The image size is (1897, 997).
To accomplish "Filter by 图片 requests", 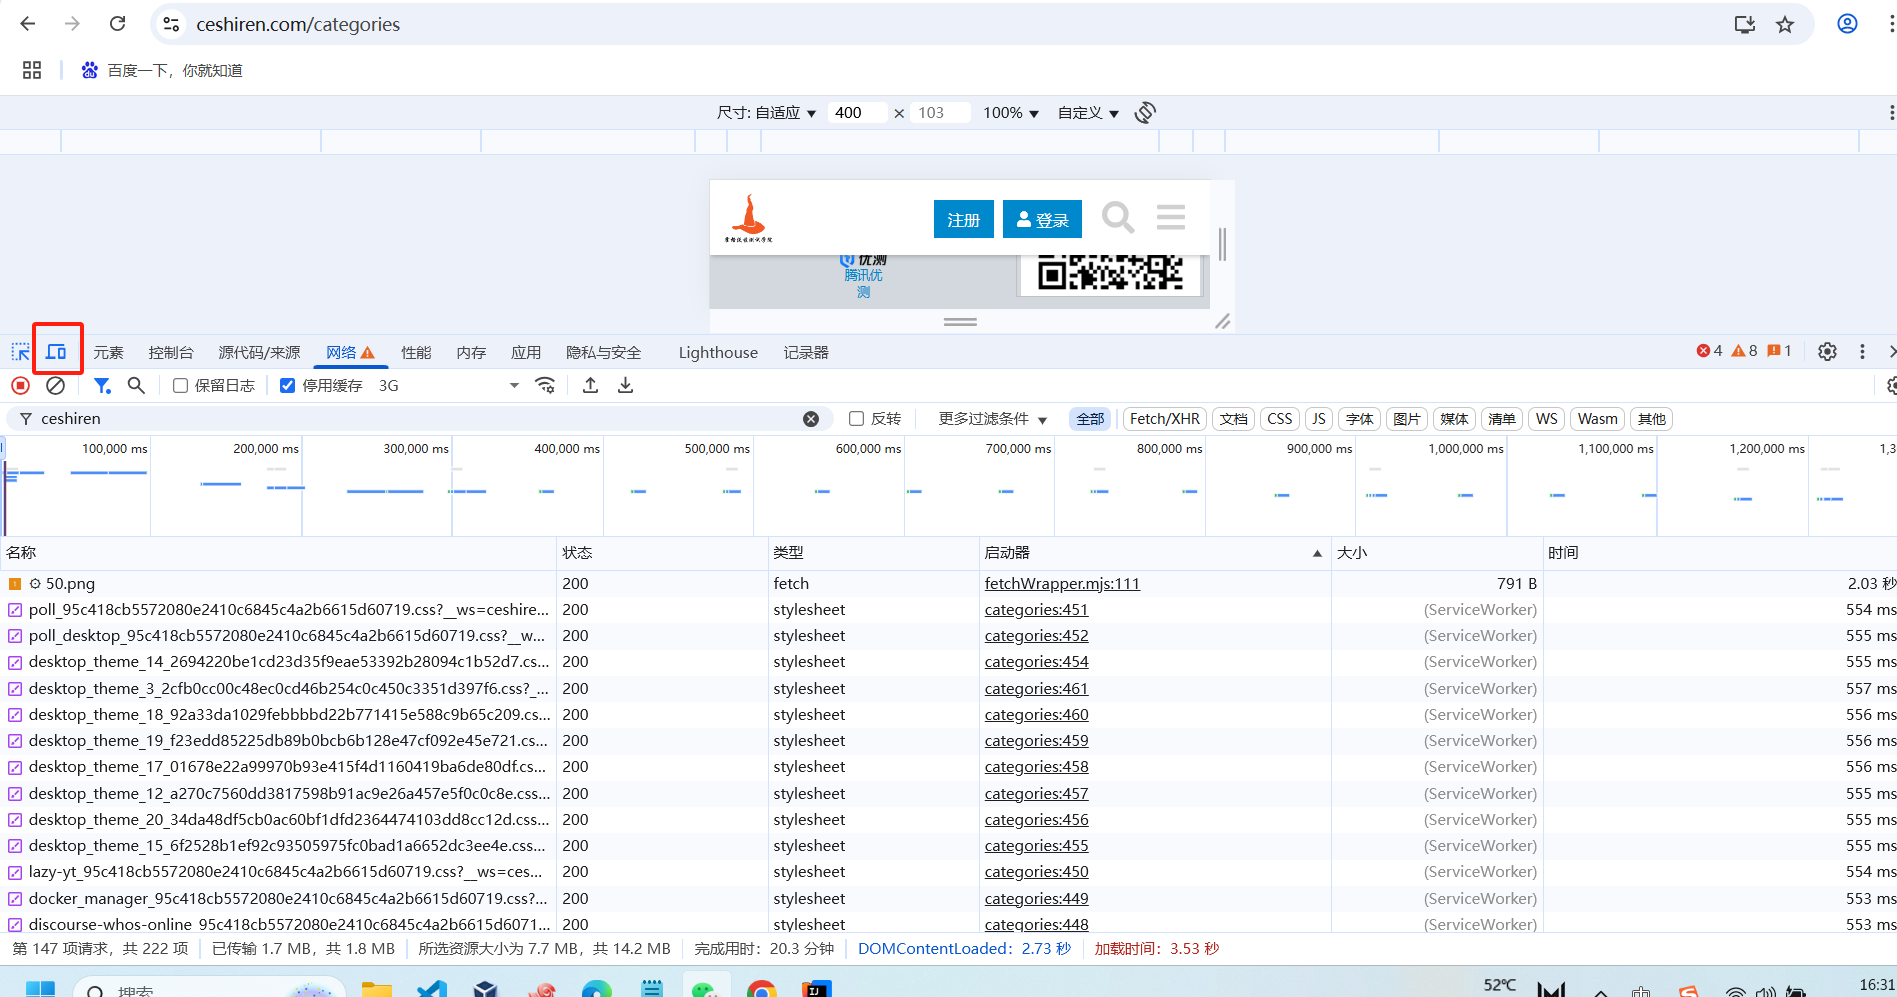I will pos(1406,419).
